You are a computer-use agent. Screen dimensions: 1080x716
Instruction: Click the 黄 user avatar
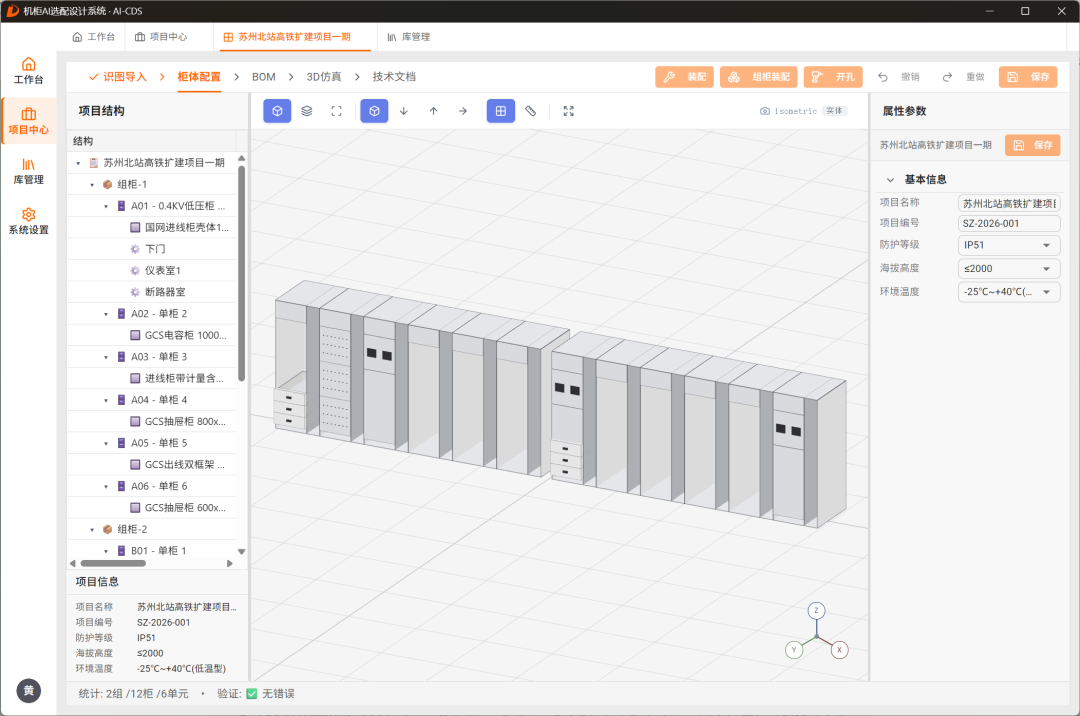pyautogui.click(x=29, y=691)
